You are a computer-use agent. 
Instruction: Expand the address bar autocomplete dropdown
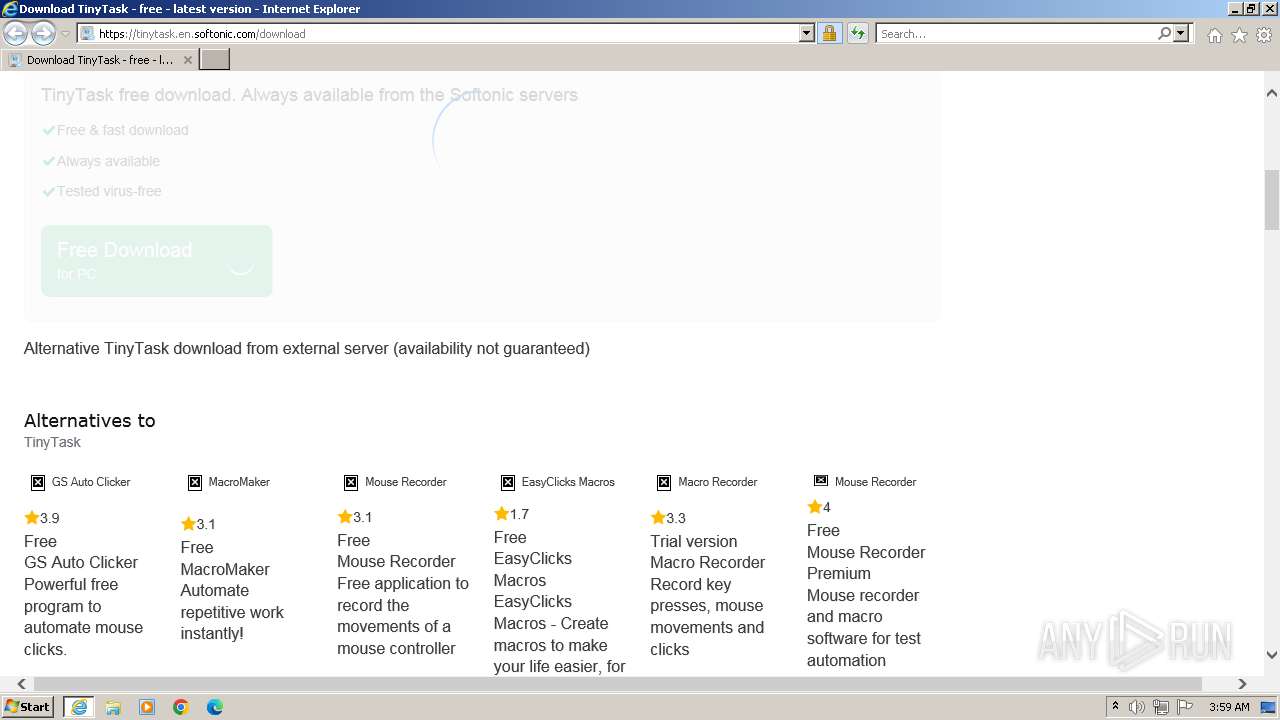pyautogui.click(x=807, y=33)
